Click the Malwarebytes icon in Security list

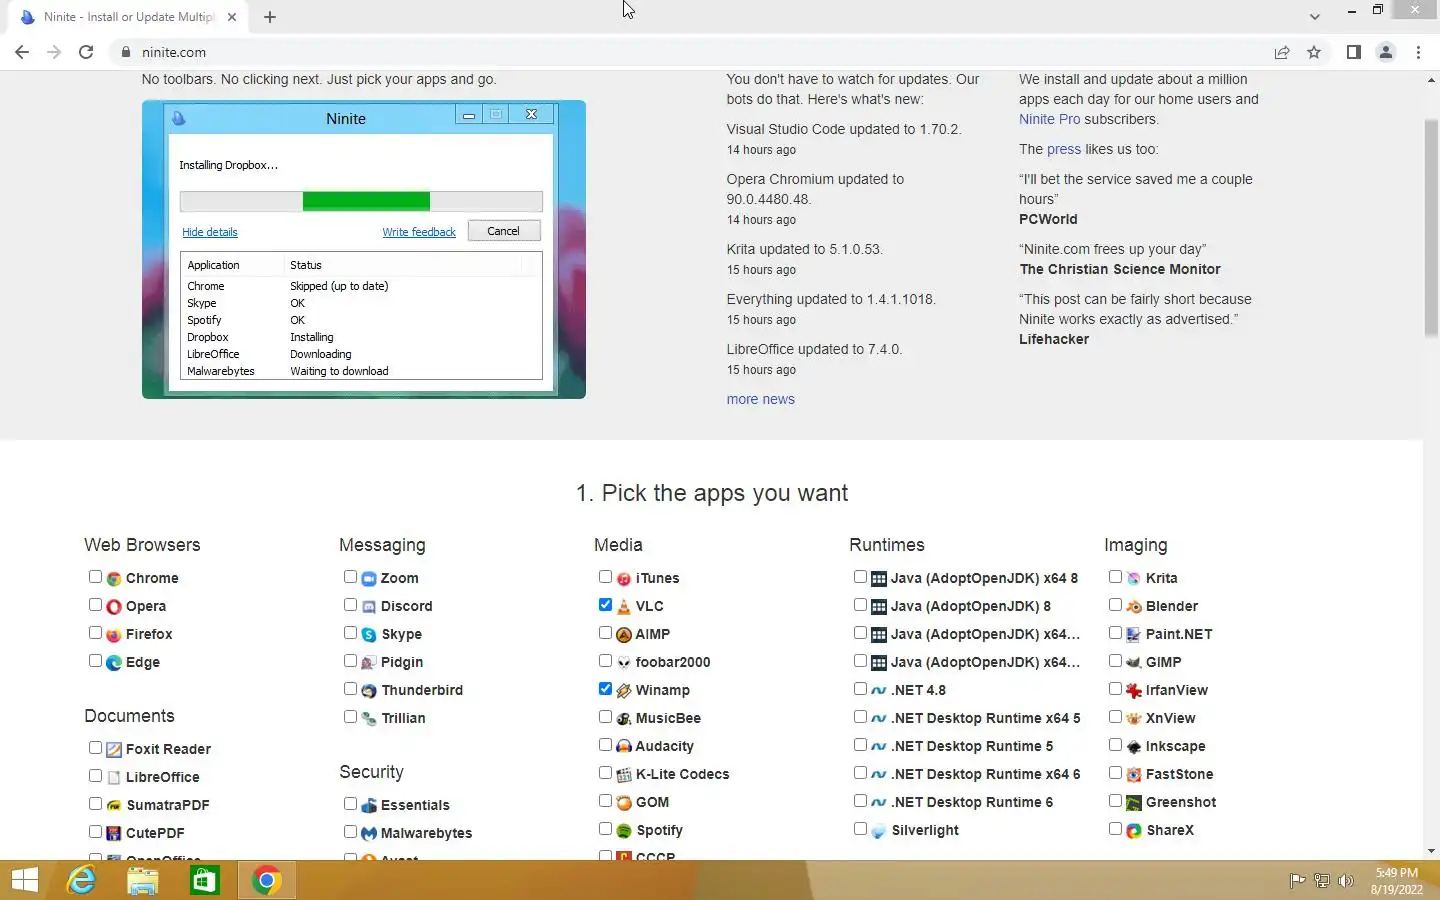(369, 833)
